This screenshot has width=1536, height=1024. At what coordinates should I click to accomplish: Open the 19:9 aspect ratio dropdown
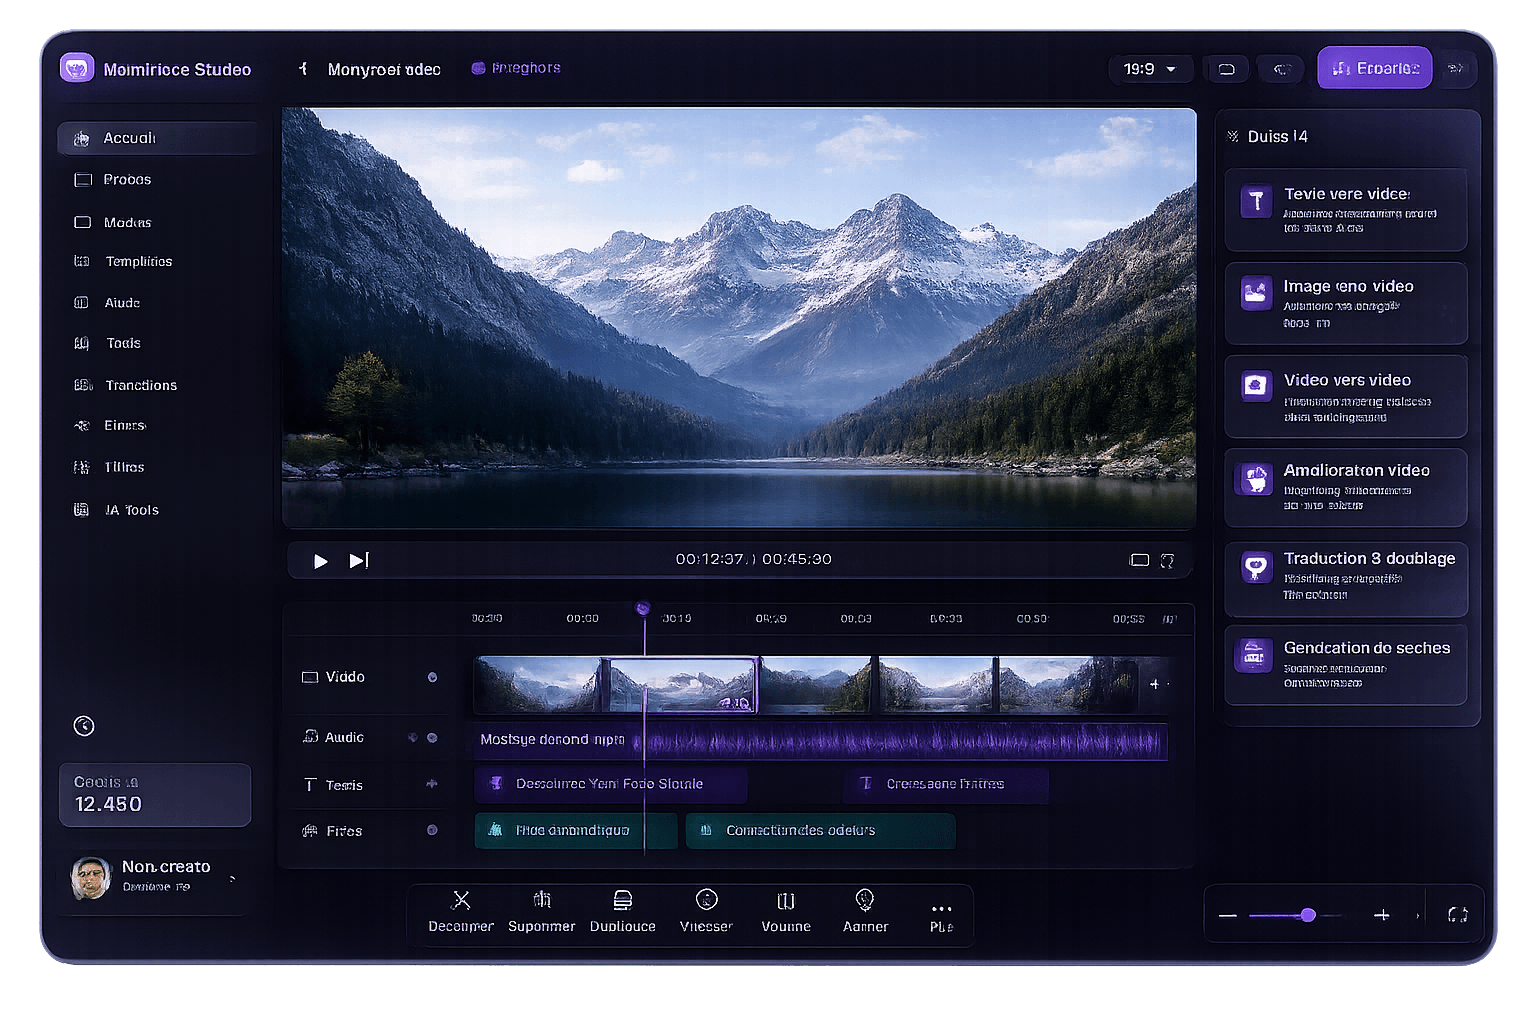(1150, 69)
